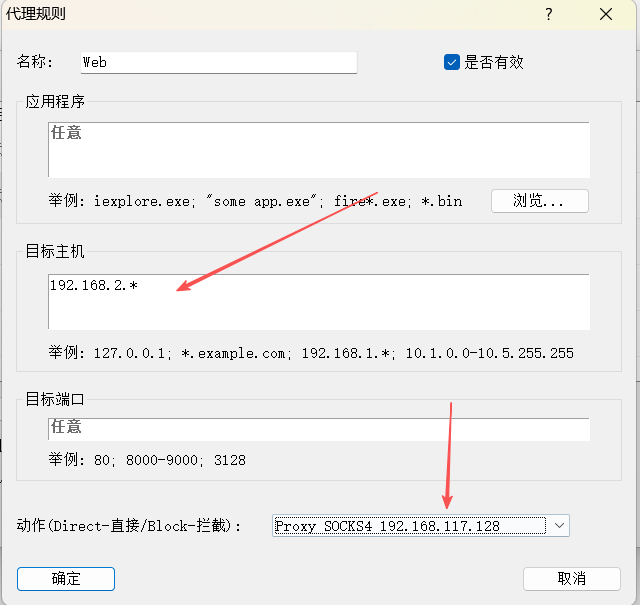
Task: Click the 应用程序 text area showing 任意
Action: point(319,150)
